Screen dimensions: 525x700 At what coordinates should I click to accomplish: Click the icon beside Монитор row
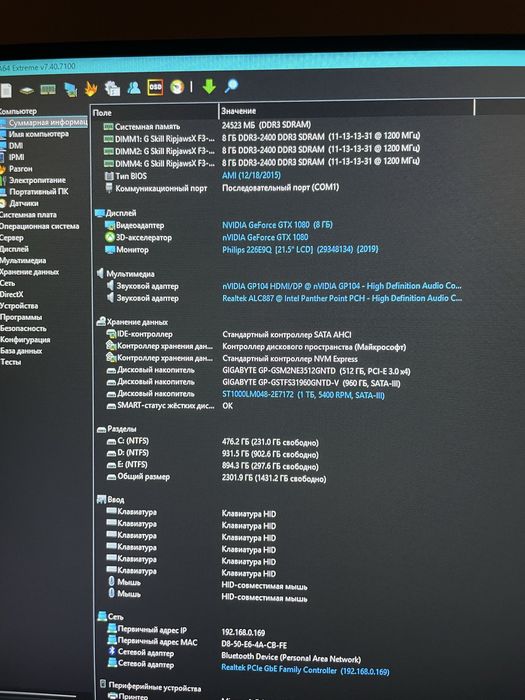pyautogui.click(x=110, y=250)
